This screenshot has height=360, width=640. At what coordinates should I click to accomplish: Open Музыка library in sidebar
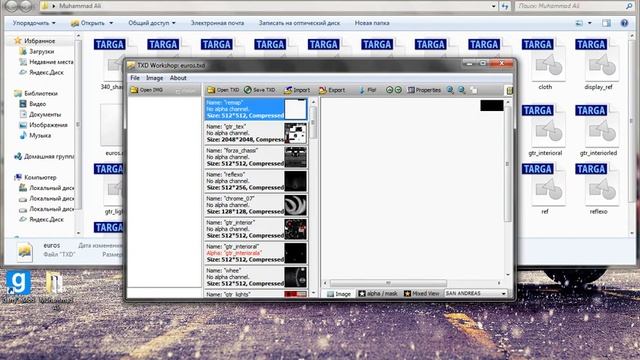pos(40,135)
